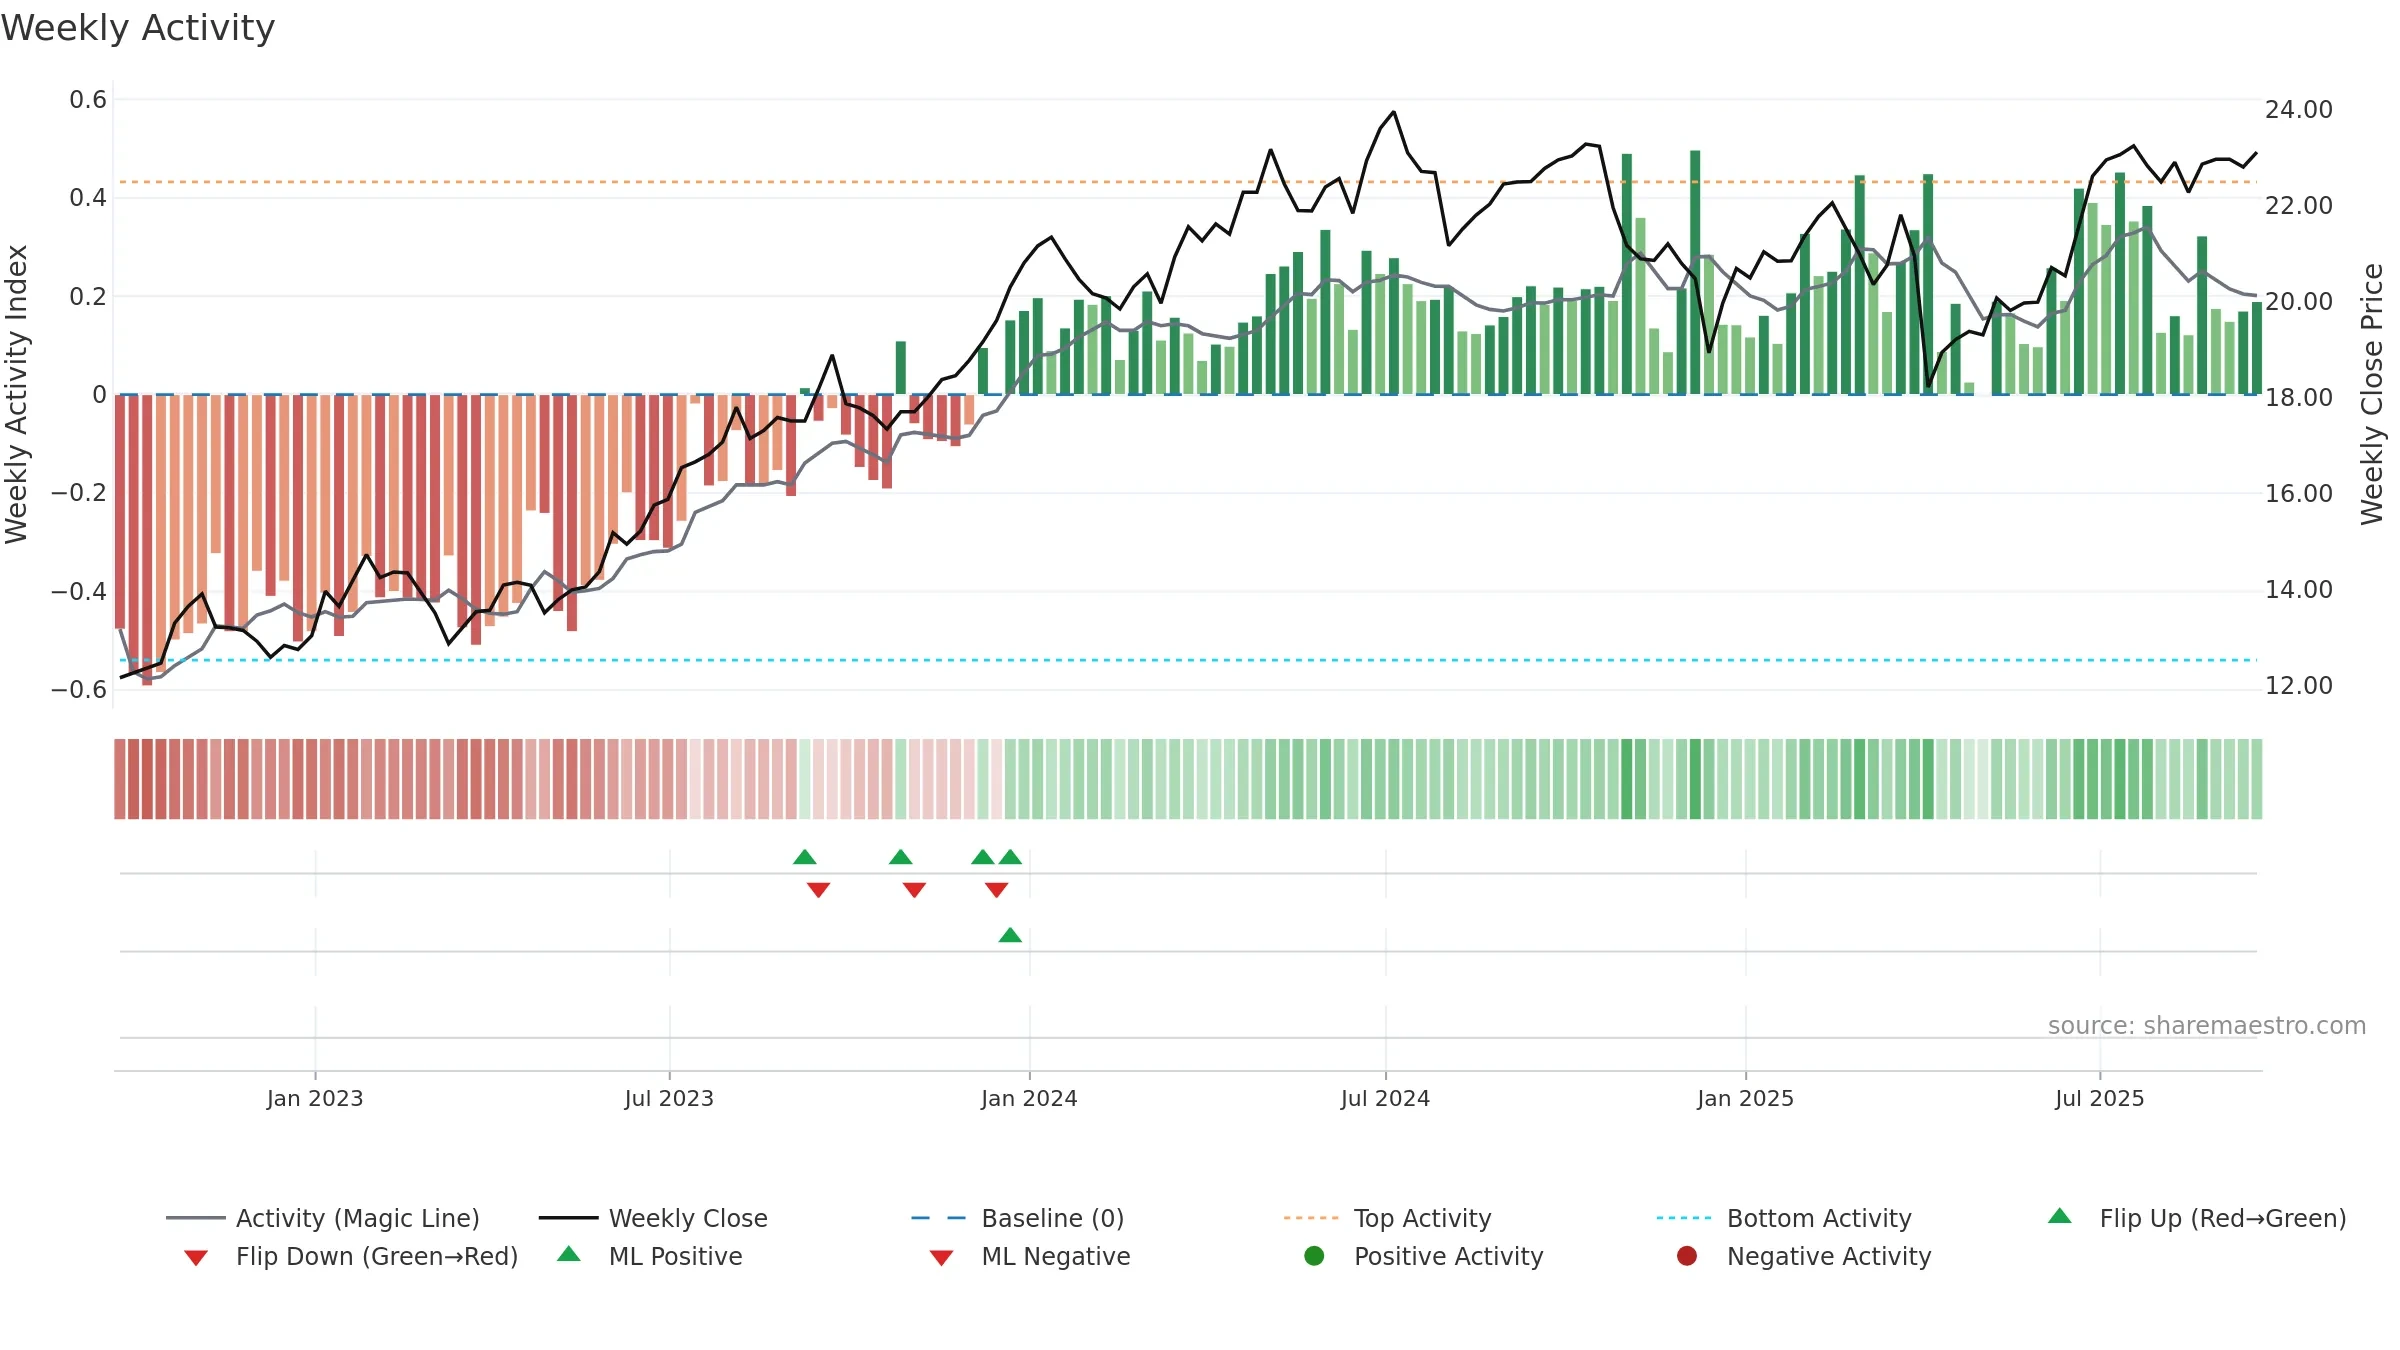Click the rightmost red Flip Down triangle marker
Screen dimensions: 2400x1350
point(996,890)
